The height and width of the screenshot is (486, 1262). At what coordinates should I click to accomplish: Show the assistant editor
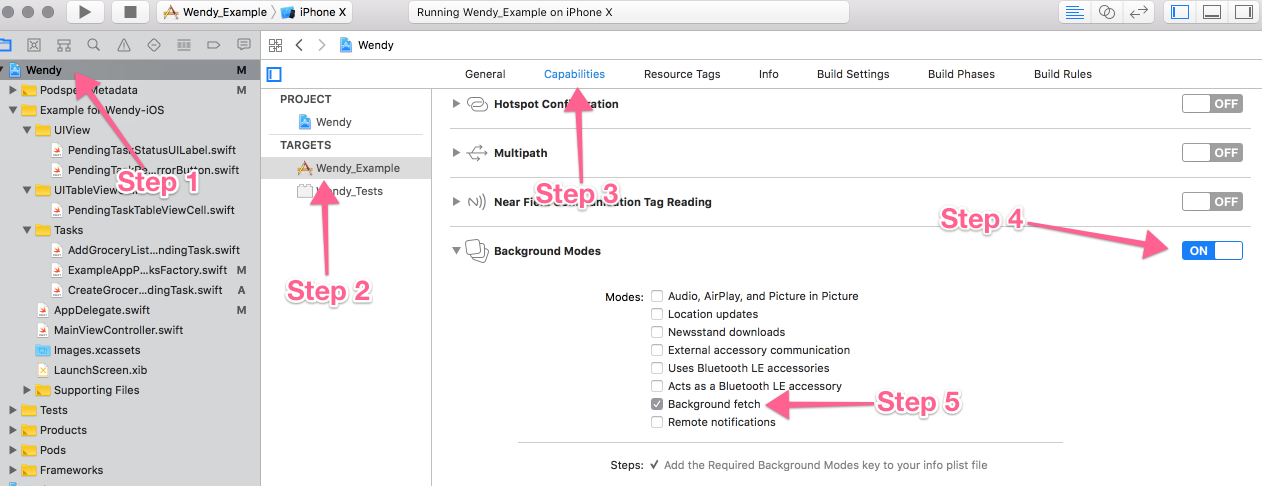coord(1106,12)
